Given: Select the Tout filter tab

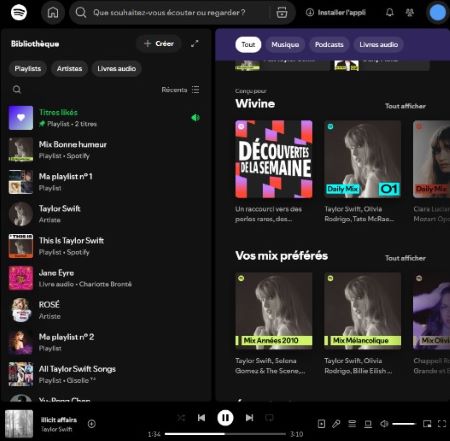Looking at the screenshot, I should [x=248, y=44].
